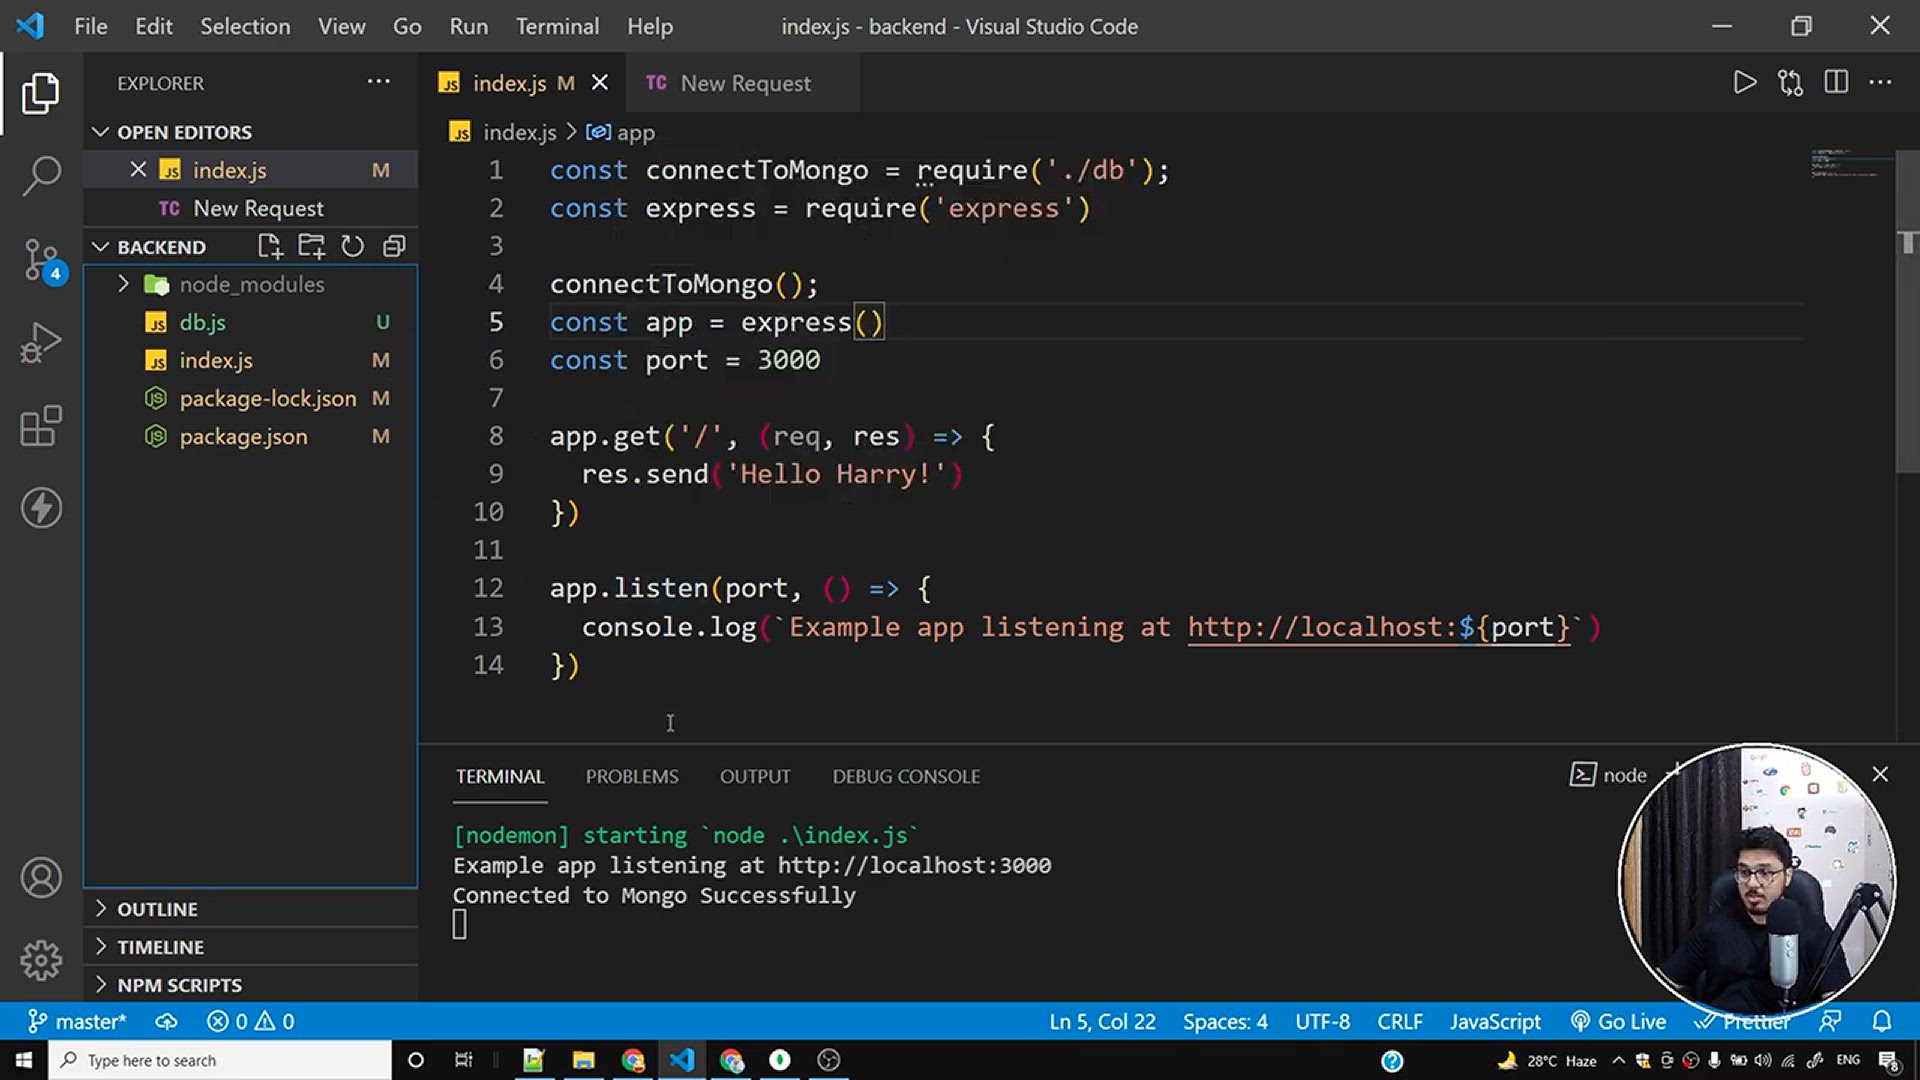This screenshot has width=1920, height=1080.
Task: Click New Folder icon in BACKEND header
Action: click(311, 246)
